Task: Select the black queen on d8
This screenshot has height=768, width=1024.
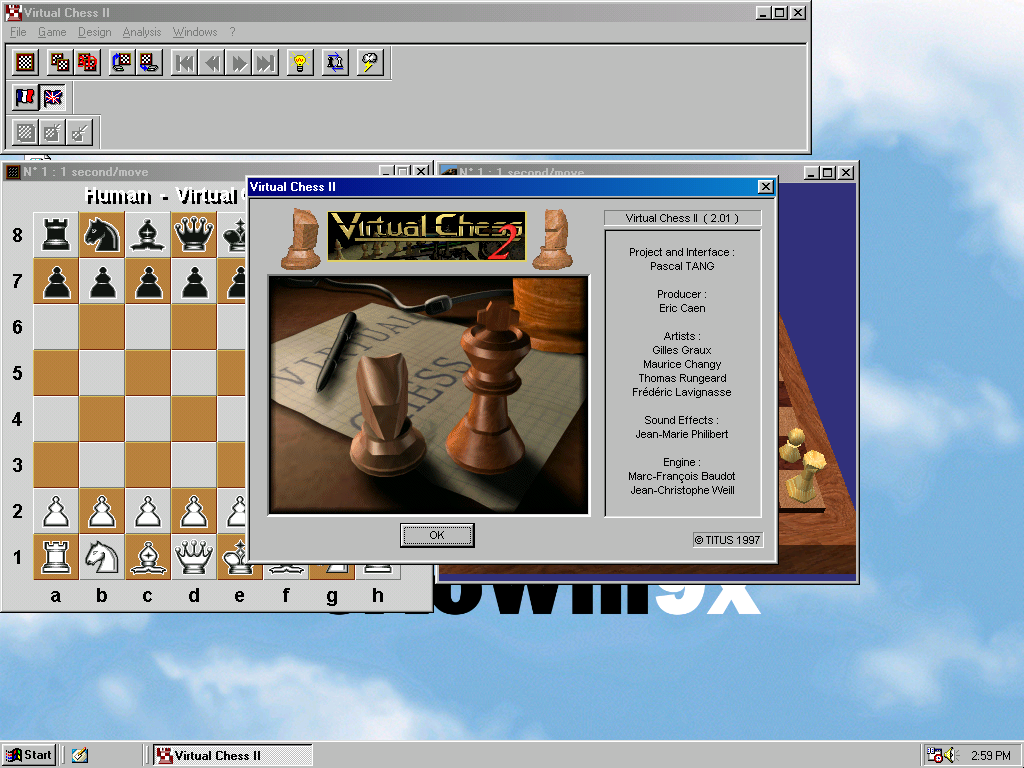Action: pyautogui.click(x=194, y=235)
